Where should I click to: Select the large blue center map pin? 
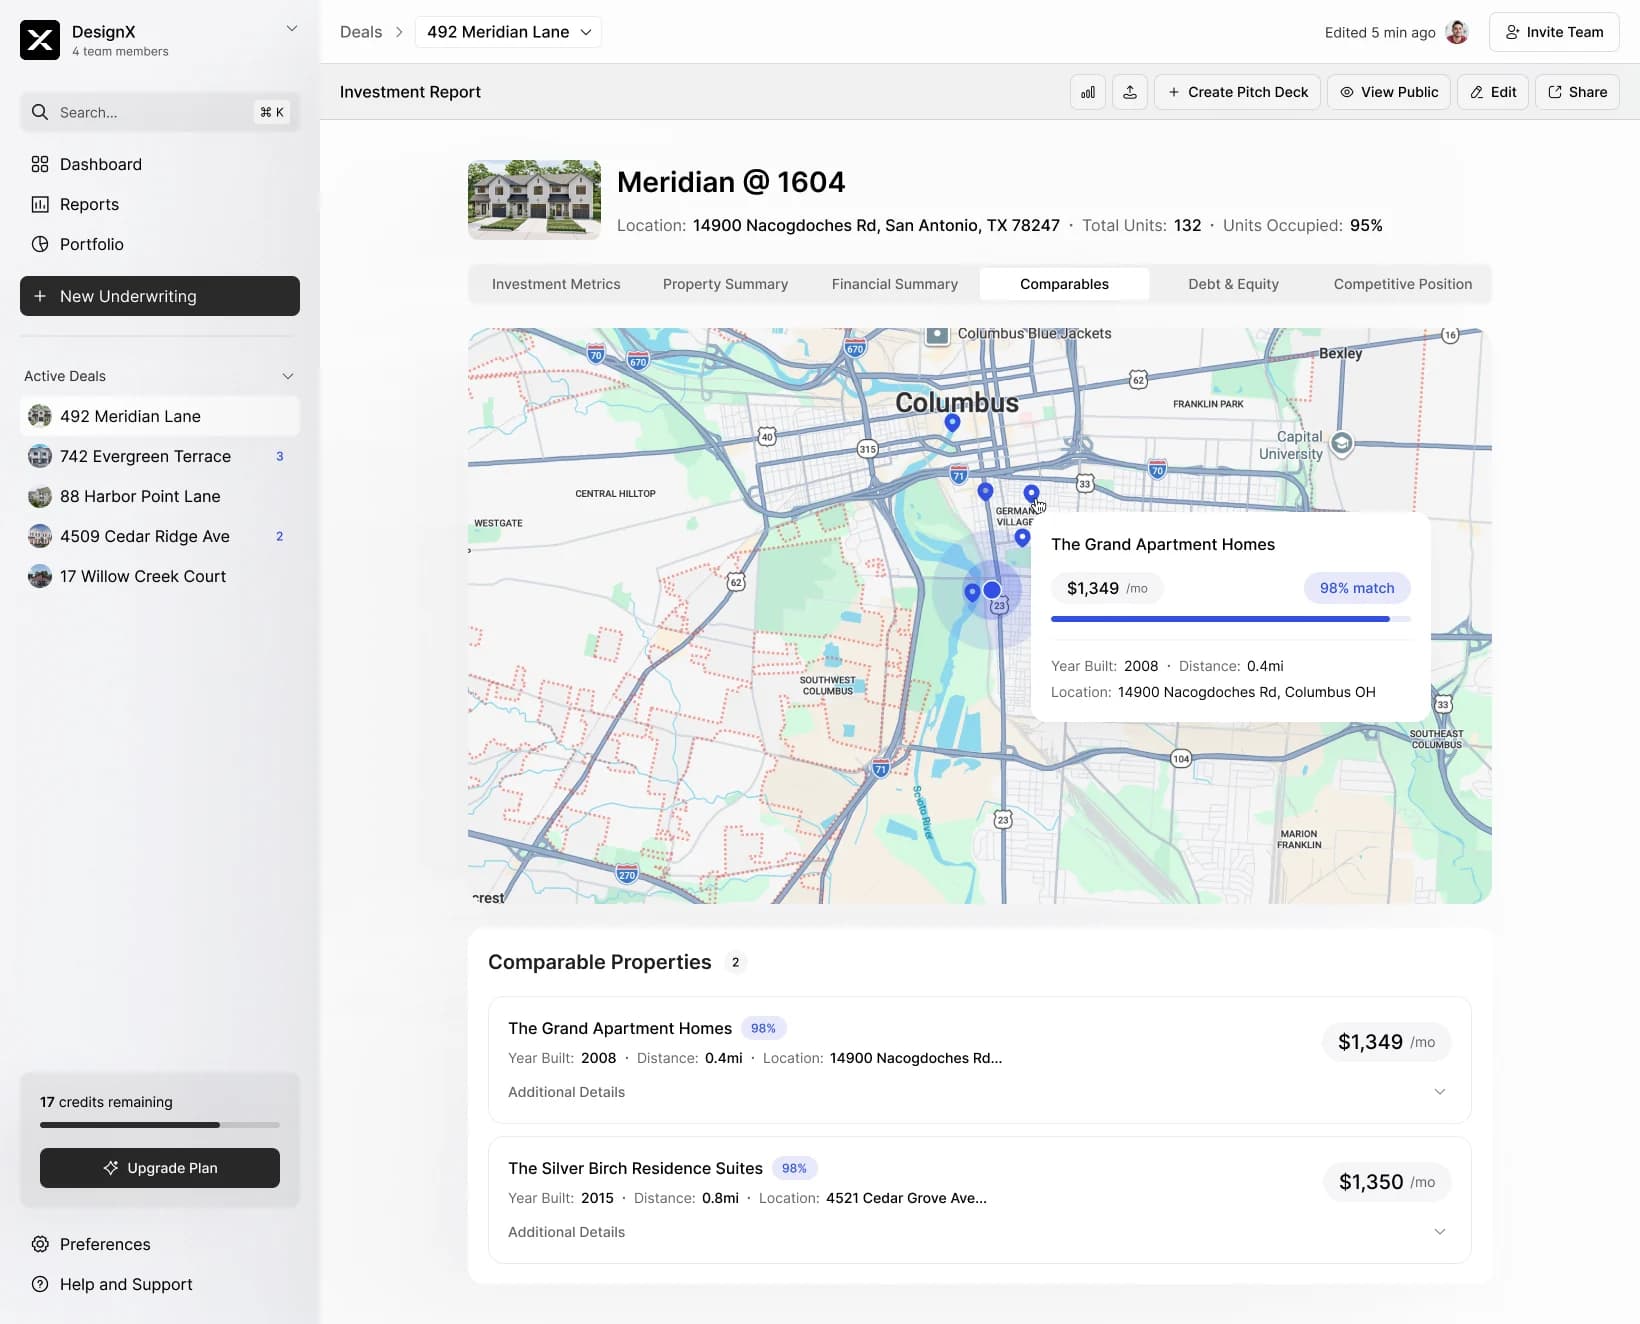pyautogui.click(x=991, y=590)
